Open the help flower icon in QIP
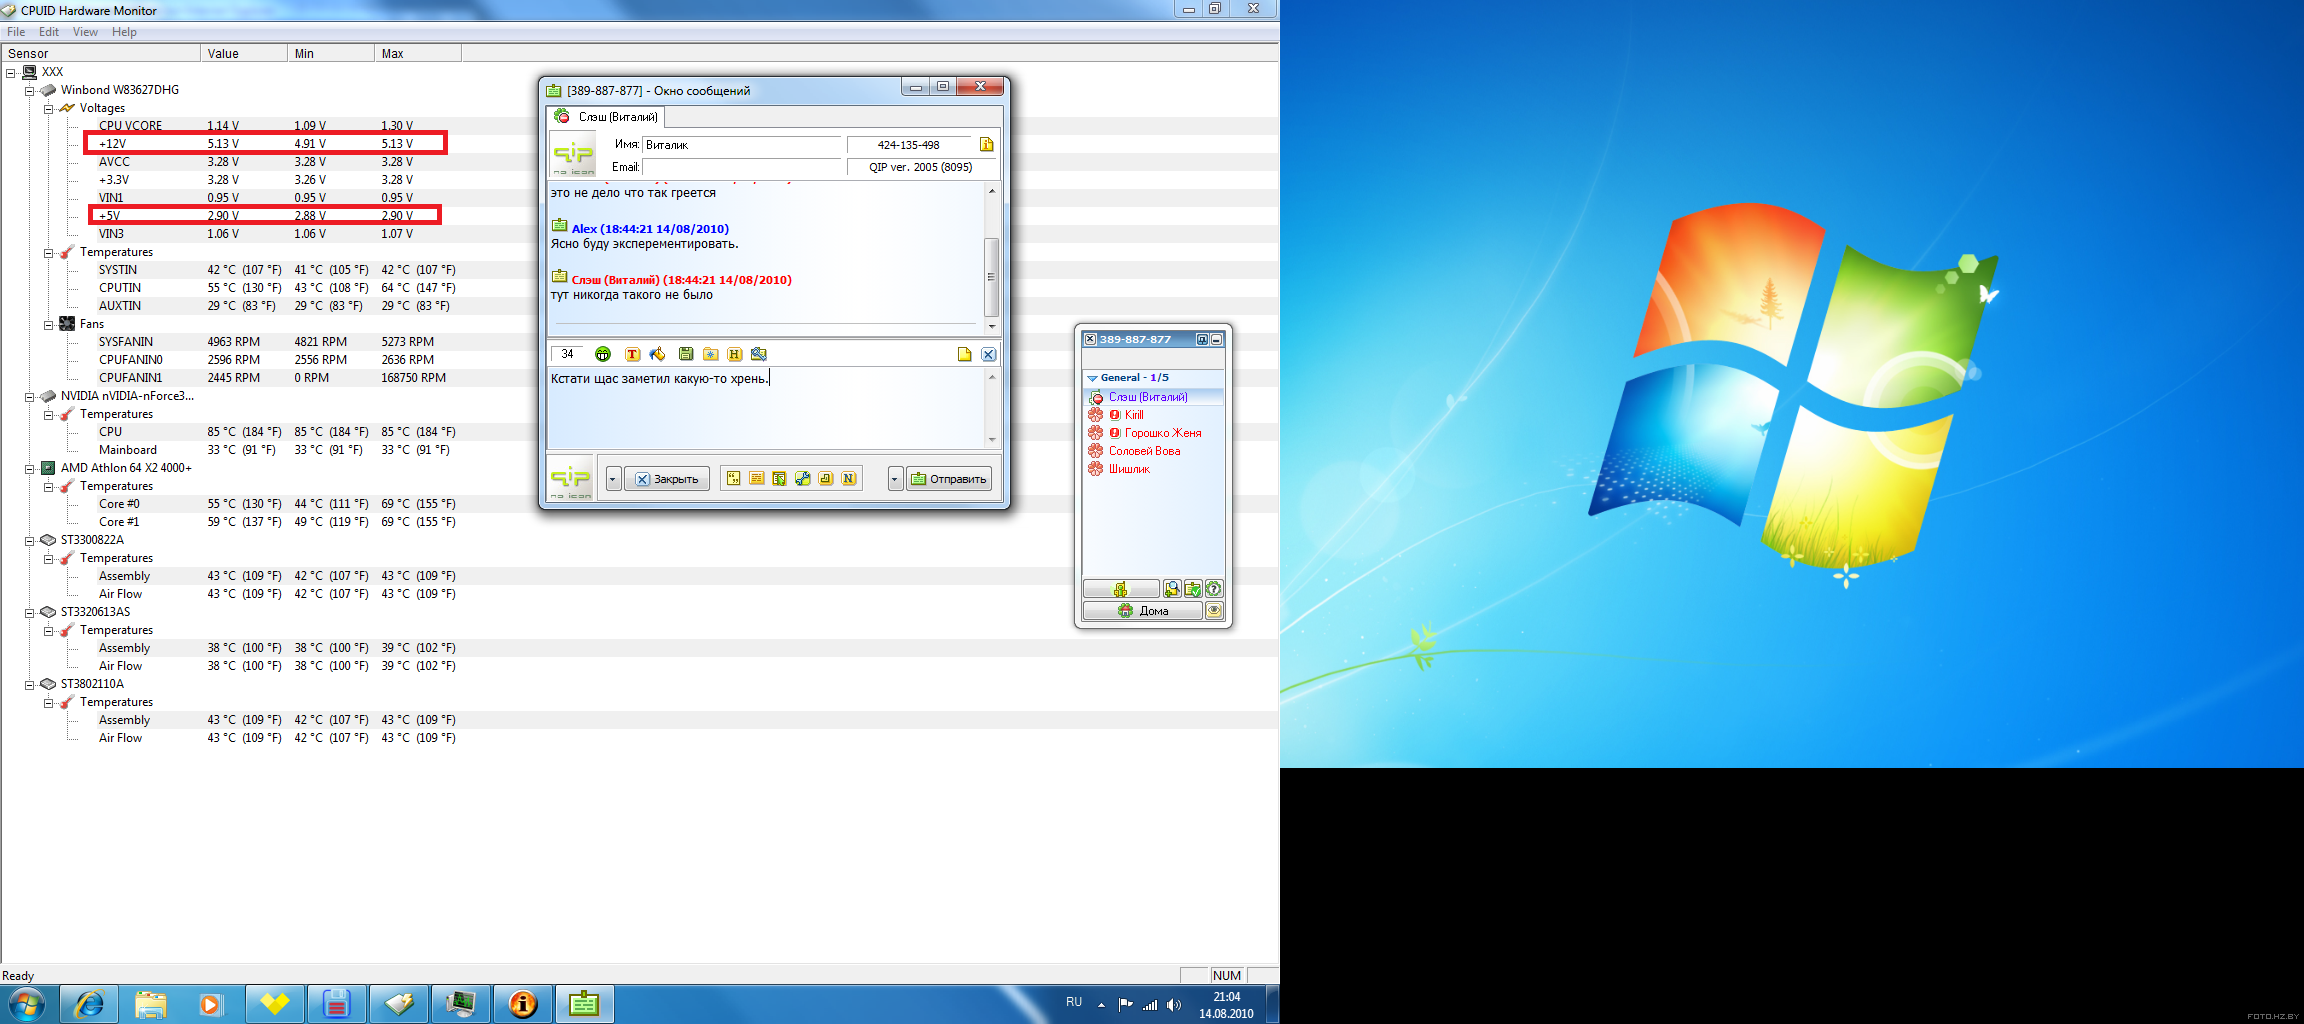2304x1024 pixels. click(1214, 589)
